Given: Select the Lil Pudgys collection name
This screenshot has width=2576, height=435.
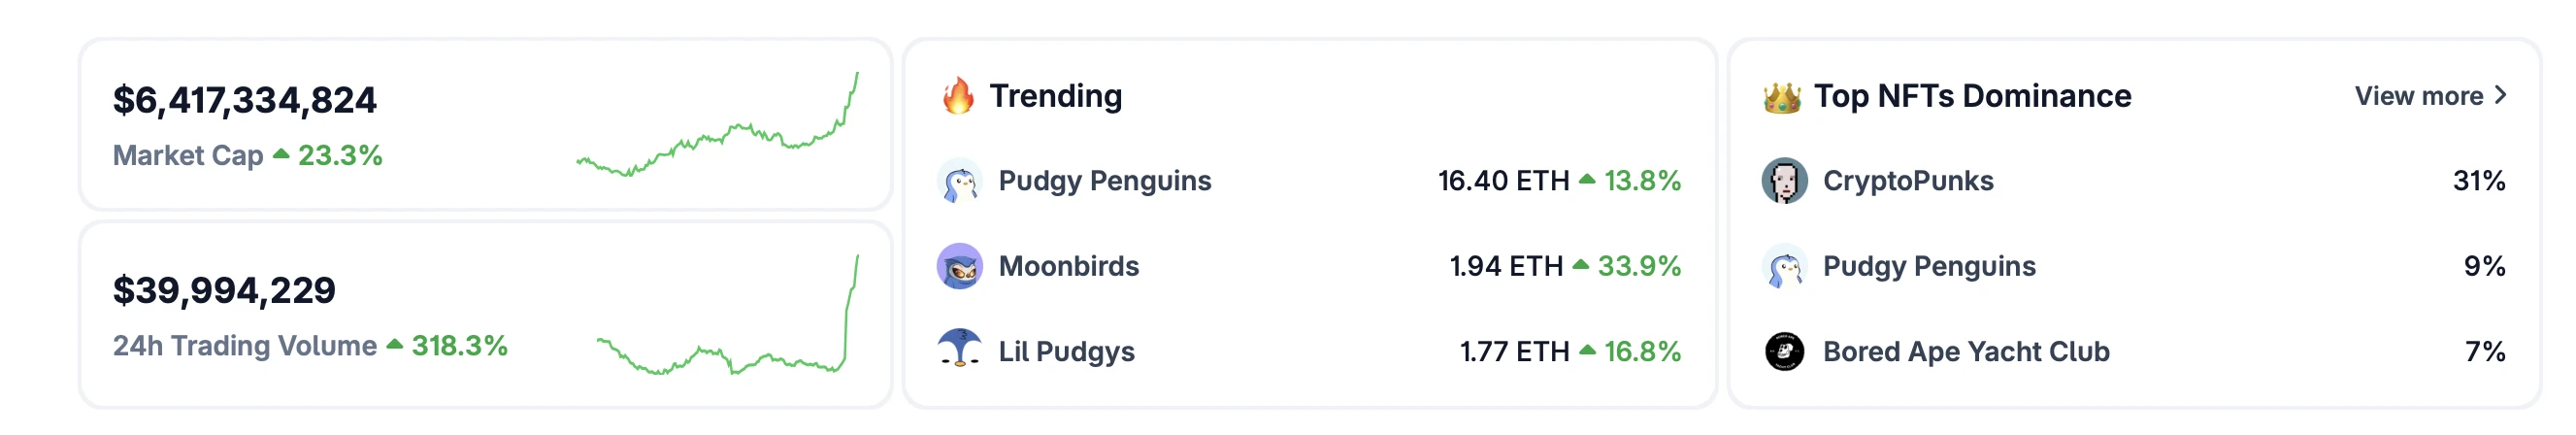Looking at the screenshot, I should (x=1066, y=351).
